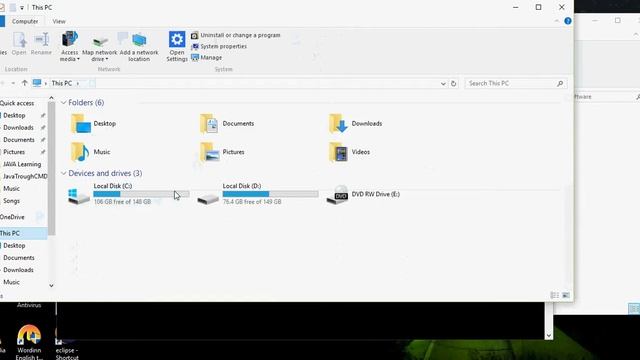Select Local Disk (D:) drive icon
The image size is (640, 360).
[x=208, y=199]
